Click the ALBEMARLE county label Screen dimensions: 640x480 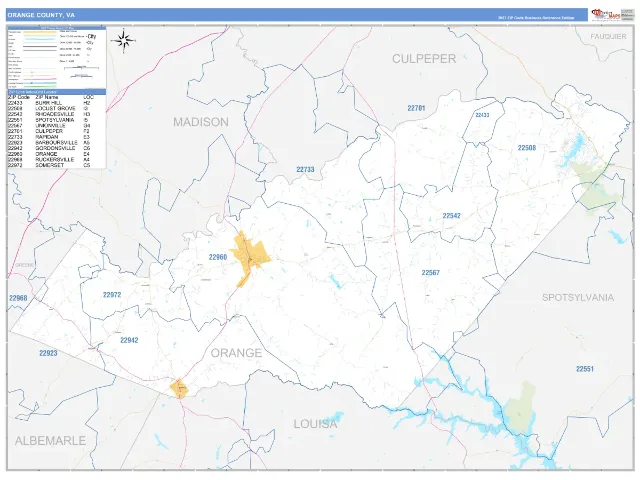(x=50, y=440)
